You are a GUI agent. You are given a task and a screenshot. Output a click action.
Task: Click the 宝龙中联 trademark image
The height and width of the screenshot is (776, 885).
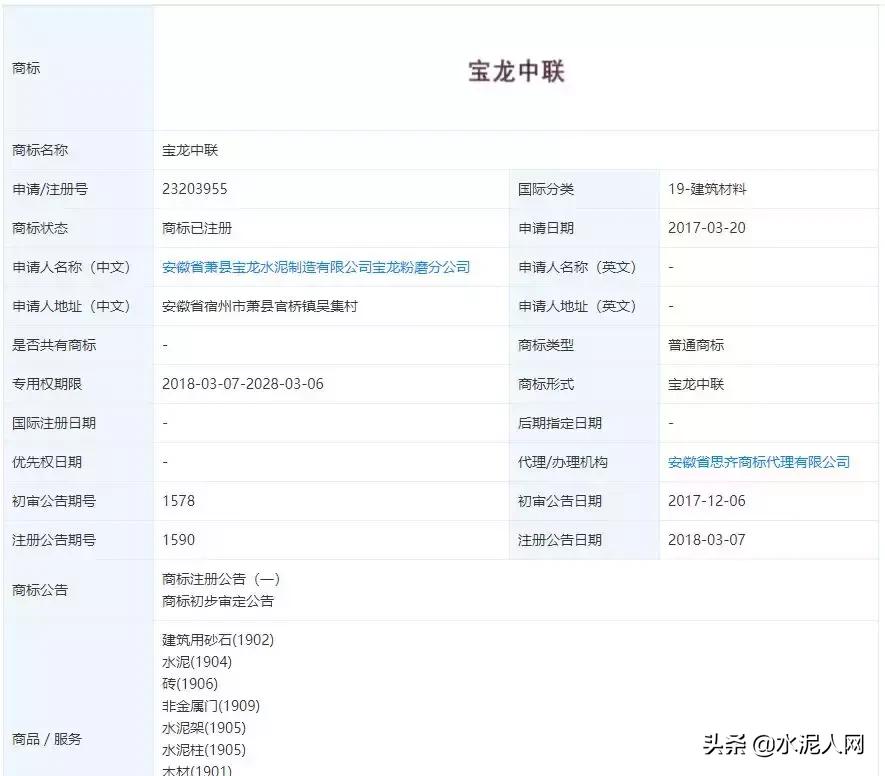click(516, 71)
